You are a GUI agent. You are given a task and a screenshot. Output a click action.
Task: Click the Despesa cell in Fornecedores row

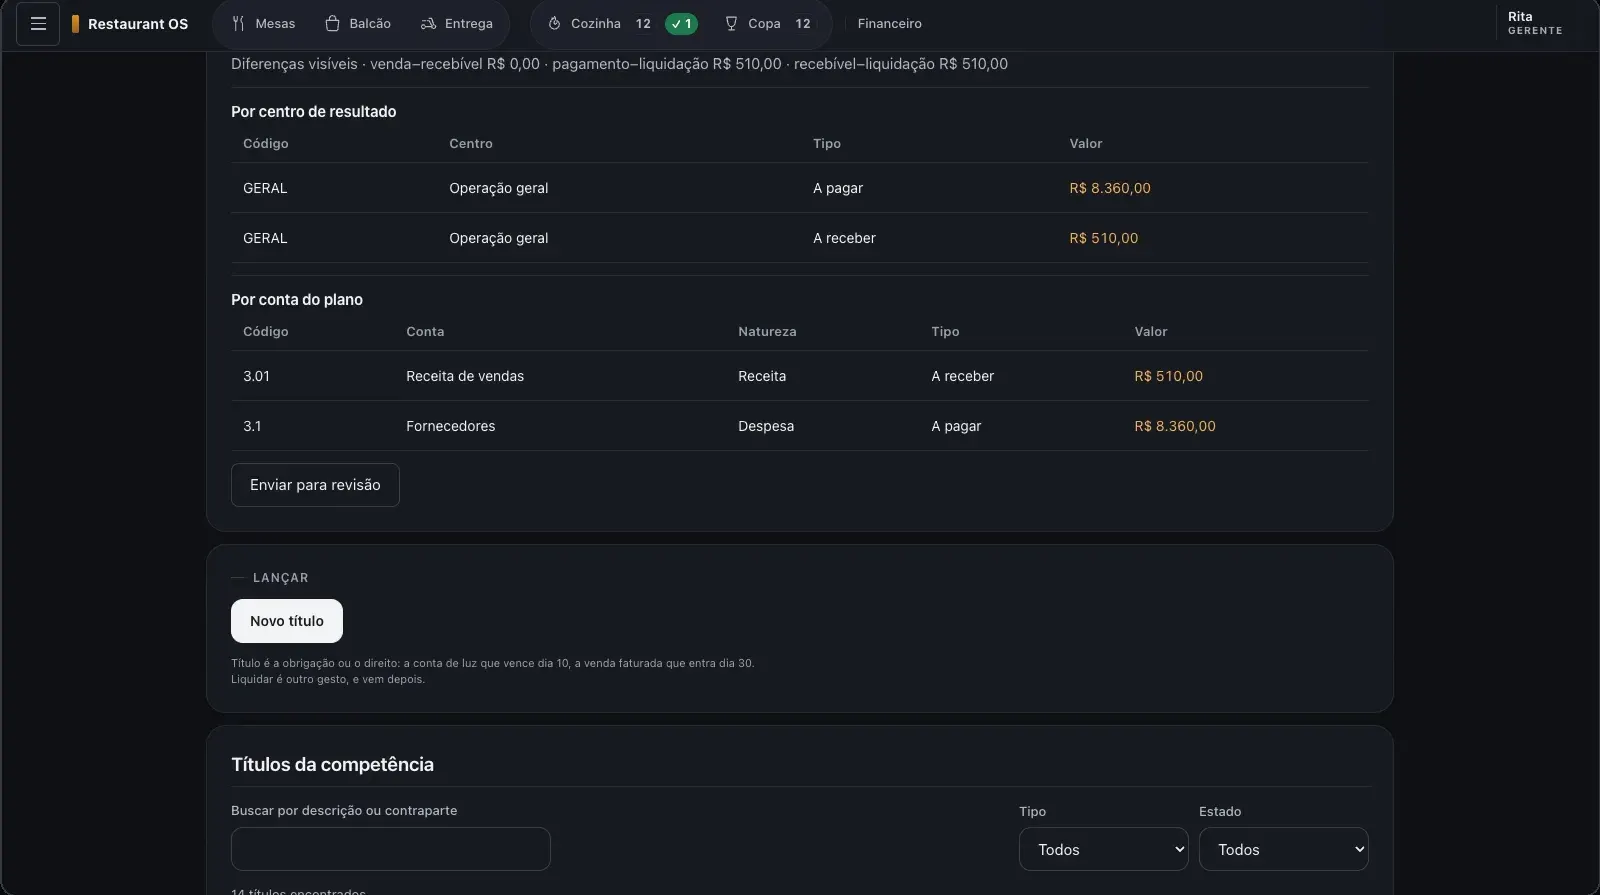pyautogui.click(x=766, y=426)
